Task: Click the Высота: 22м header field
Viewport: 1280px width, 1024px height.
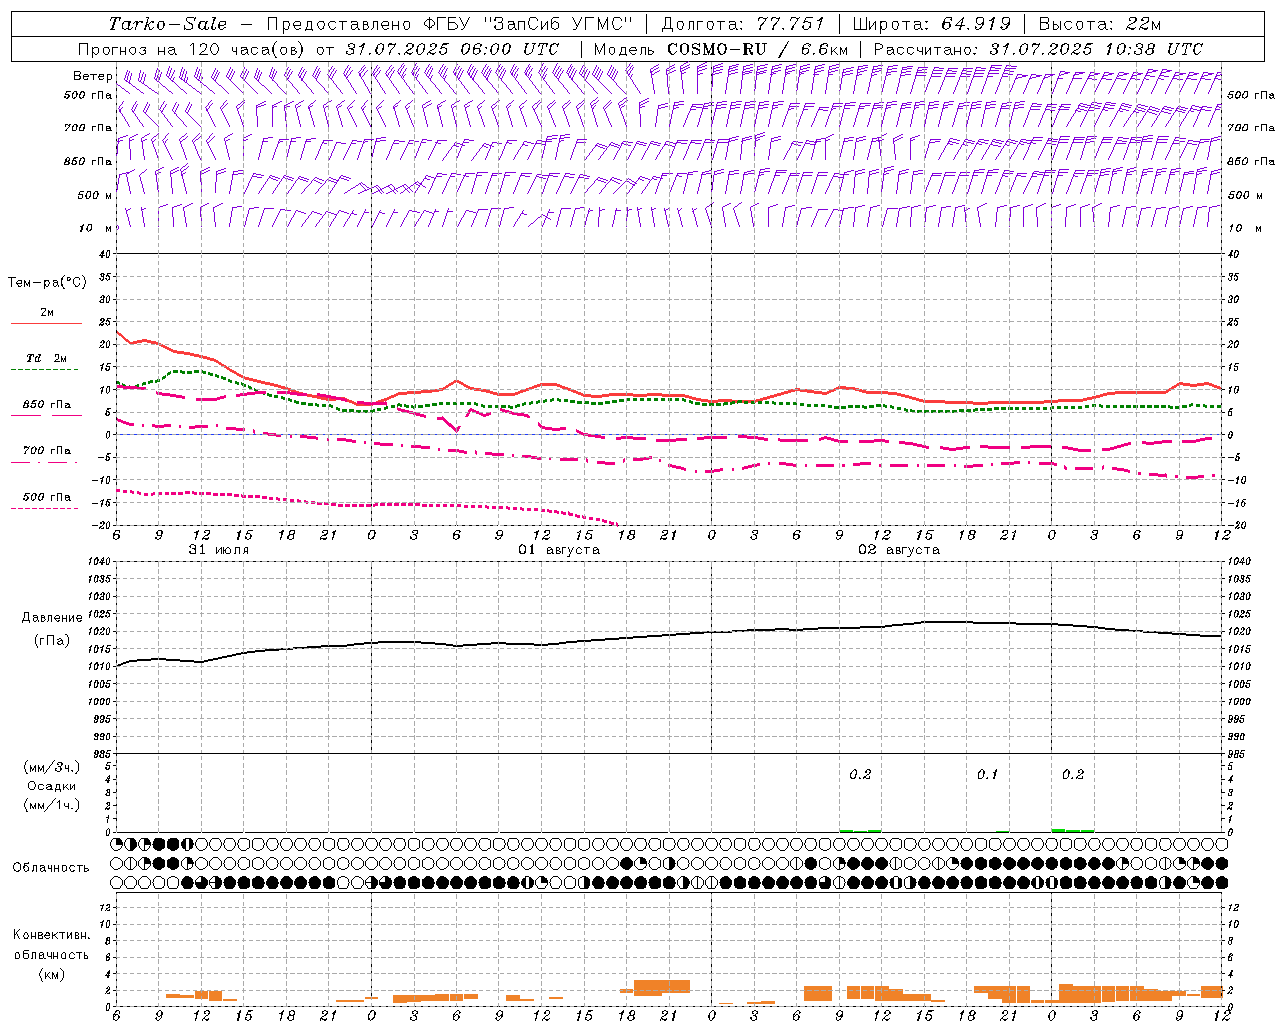Action: coord(1100,24)
